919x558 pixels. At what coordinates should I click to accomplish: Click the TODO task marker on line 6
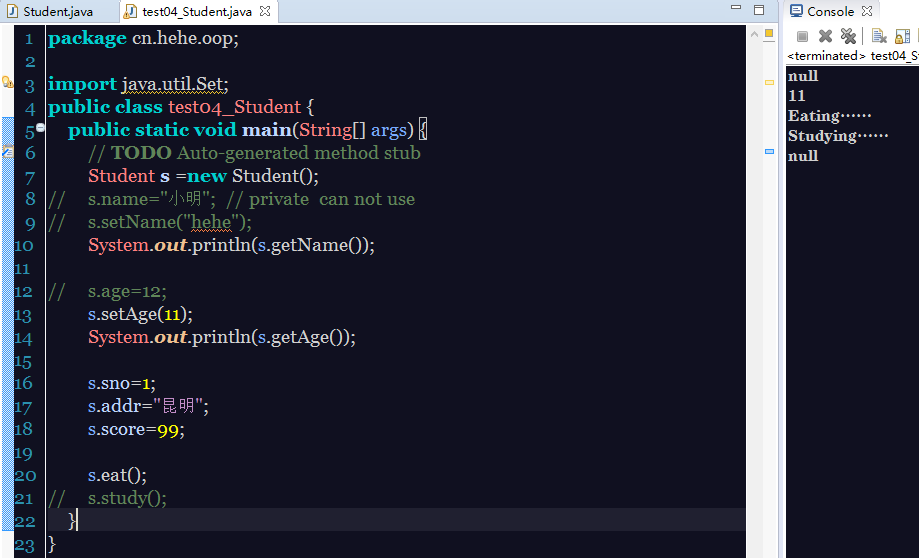tap(7, 152)
